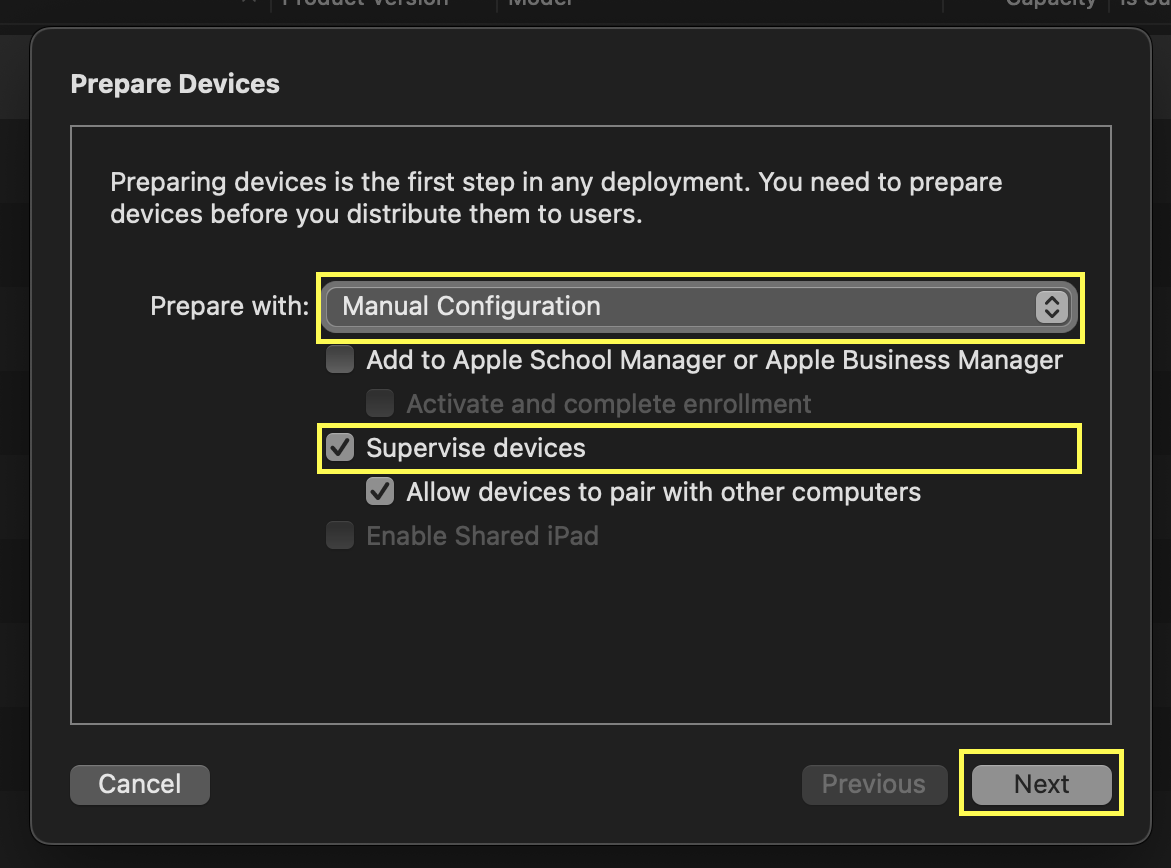The height and width of the screenshot is (868, 1171).
Task: Click the grayed Enable Shared iPad label
Action: point(482,535)
